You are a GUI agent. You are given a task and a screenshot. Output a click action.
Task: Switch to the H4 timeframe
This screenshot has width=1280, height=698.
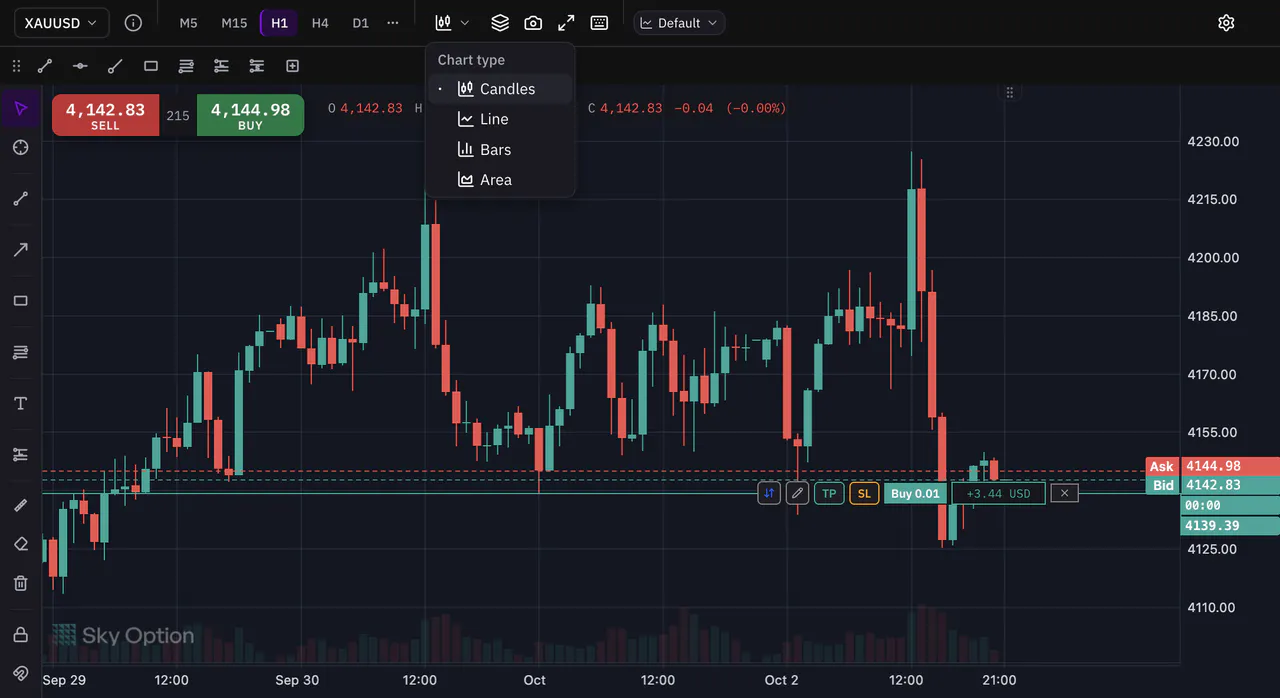click(x=320, y=23)
